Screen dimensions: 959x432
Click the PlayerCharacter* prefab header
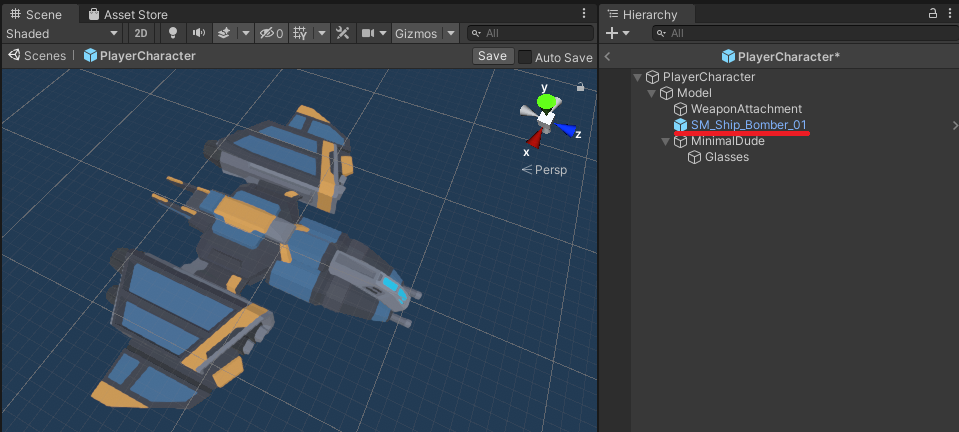pyautogui.click(x=780, y=56)
